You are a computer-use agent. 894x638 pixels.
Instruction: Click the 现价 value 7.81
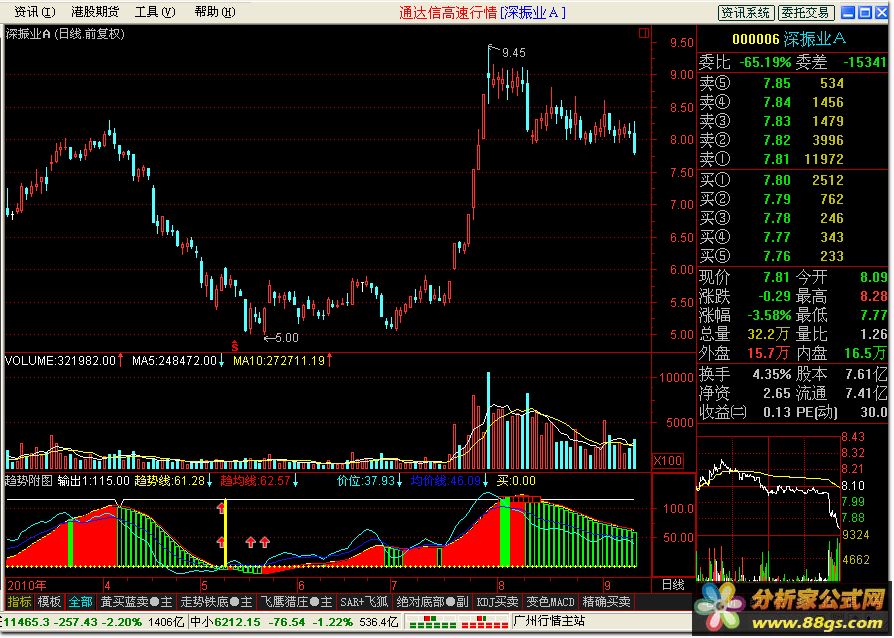776,278
